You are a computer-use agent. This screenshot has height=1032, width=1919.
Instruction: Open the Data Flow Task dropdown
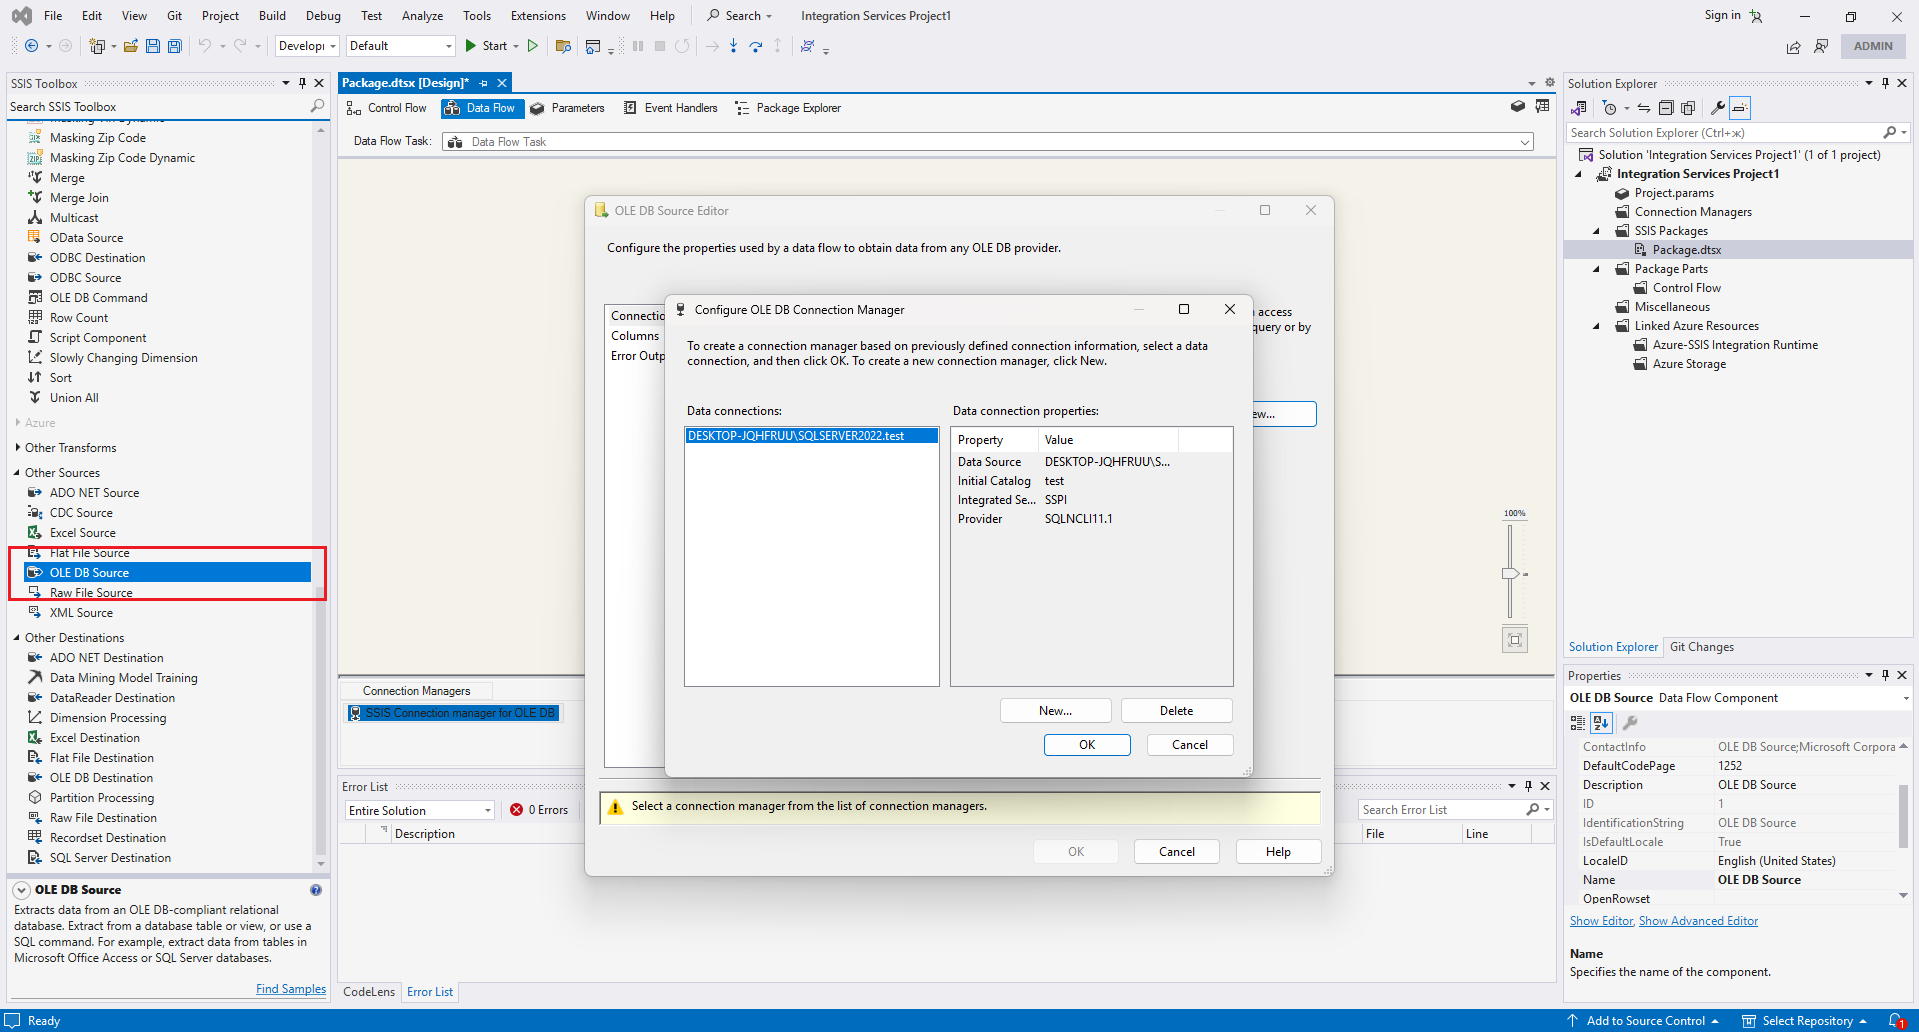point(1525,142)
